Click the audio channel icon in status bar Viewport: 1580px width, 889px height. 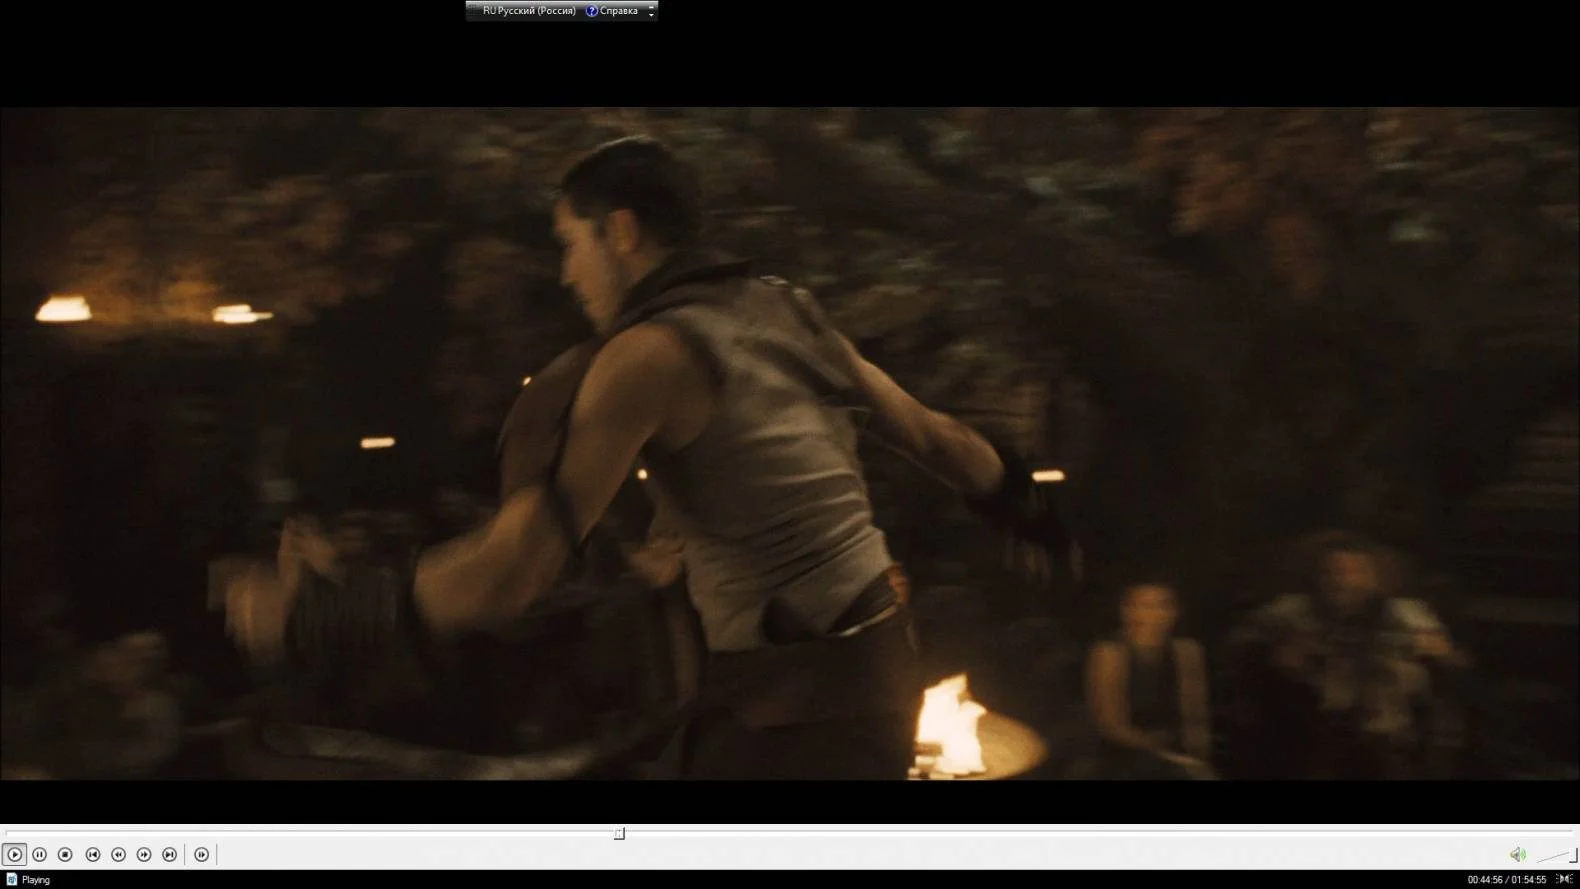[1565, 879]
